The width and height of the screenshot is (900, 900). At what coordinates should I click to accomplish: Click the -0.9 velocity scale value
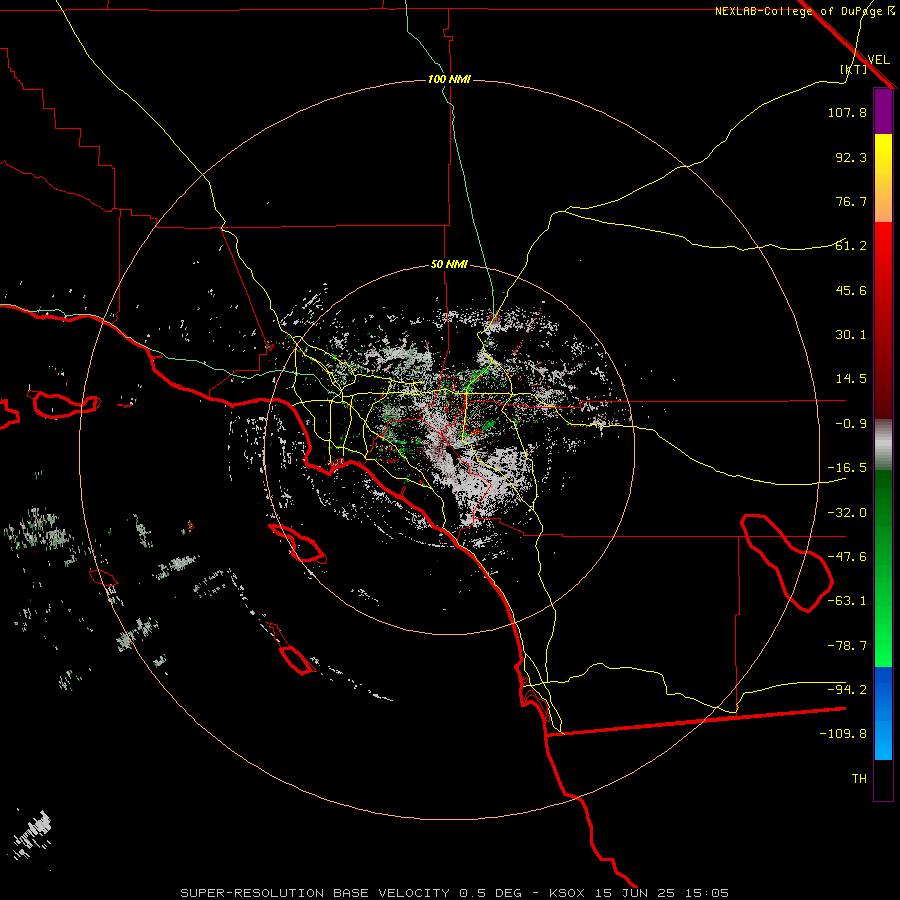coord(851,424)
